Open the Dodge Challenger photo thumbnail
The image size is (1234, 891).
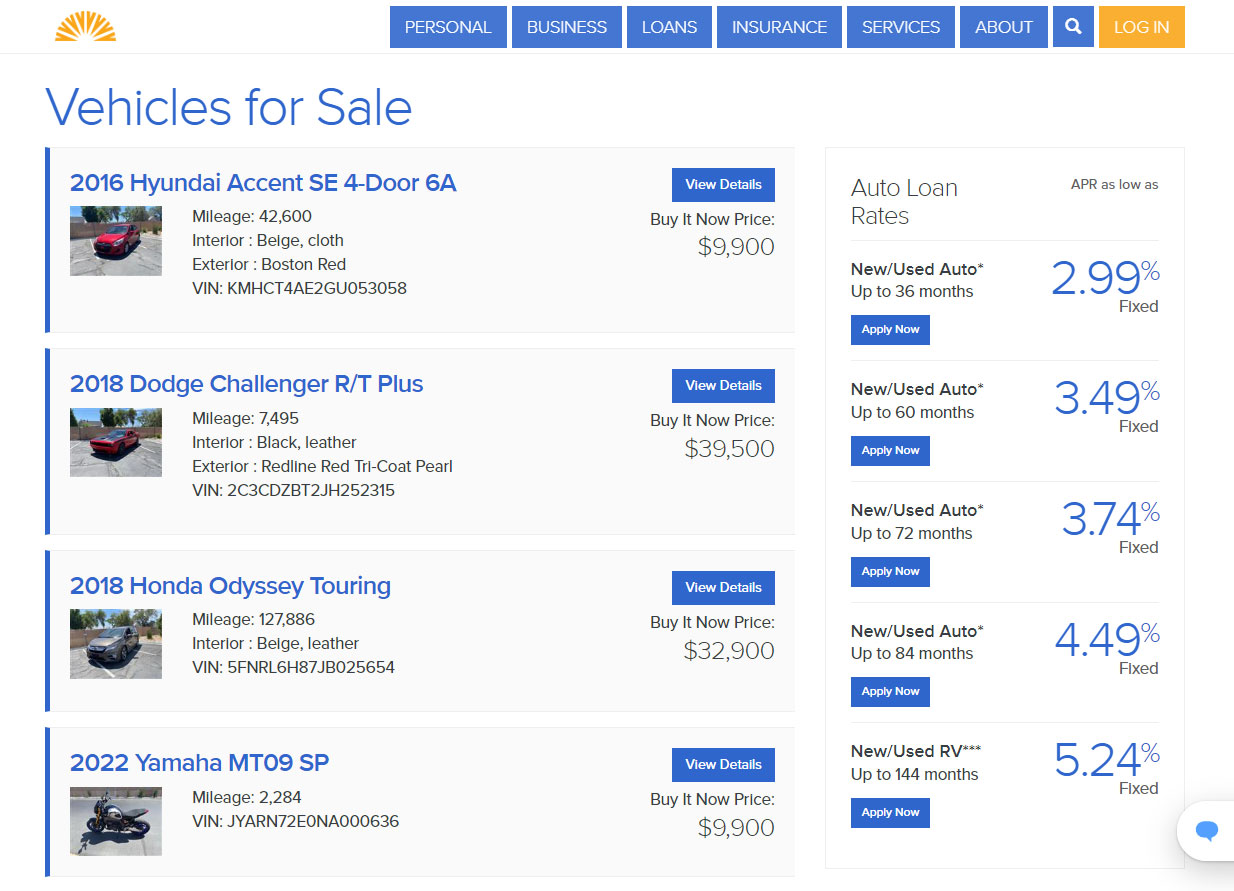tap(116, 442)
